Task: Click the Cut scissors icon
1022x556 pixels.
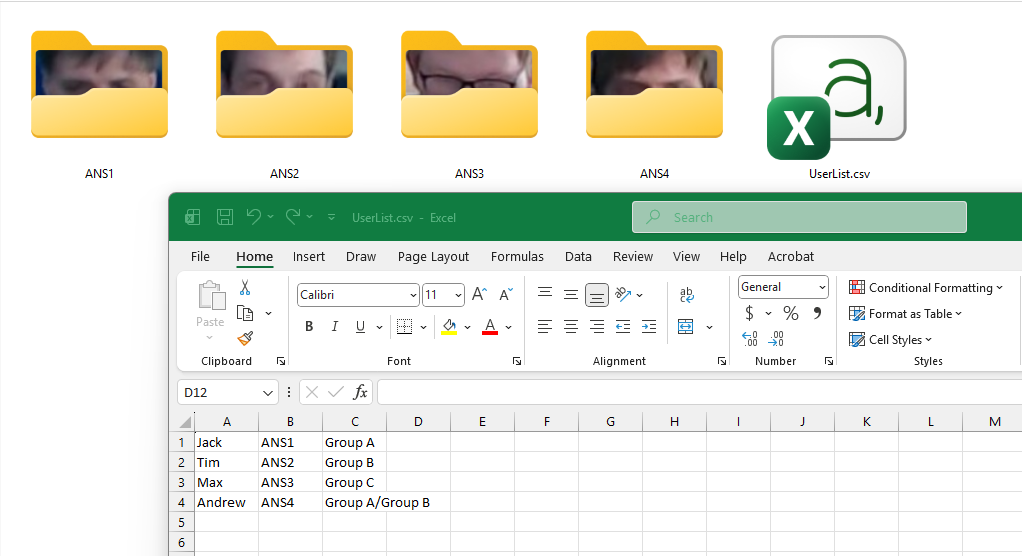Action: (245, 288)
